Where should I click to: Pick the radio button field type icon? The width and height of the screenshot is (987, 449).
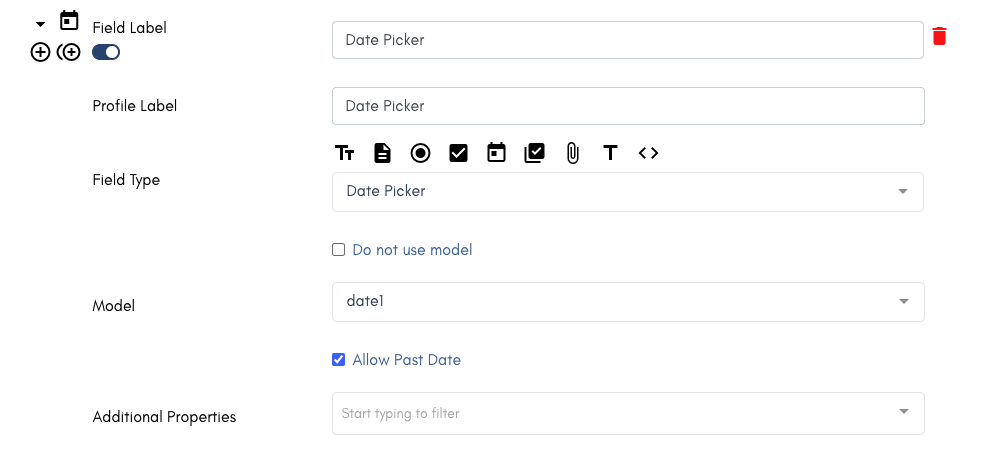(x=420, y=153)
